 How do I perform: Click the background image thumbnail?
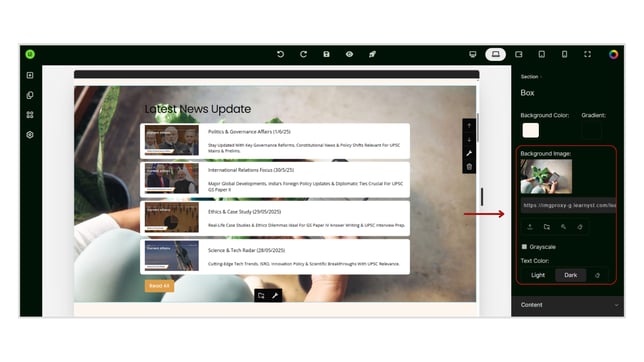[x=546, y=176]
